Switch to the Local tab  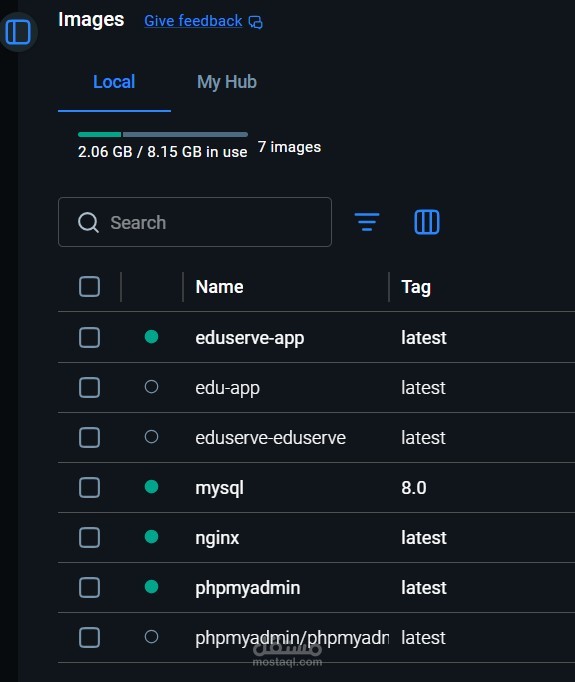(114, 82)
